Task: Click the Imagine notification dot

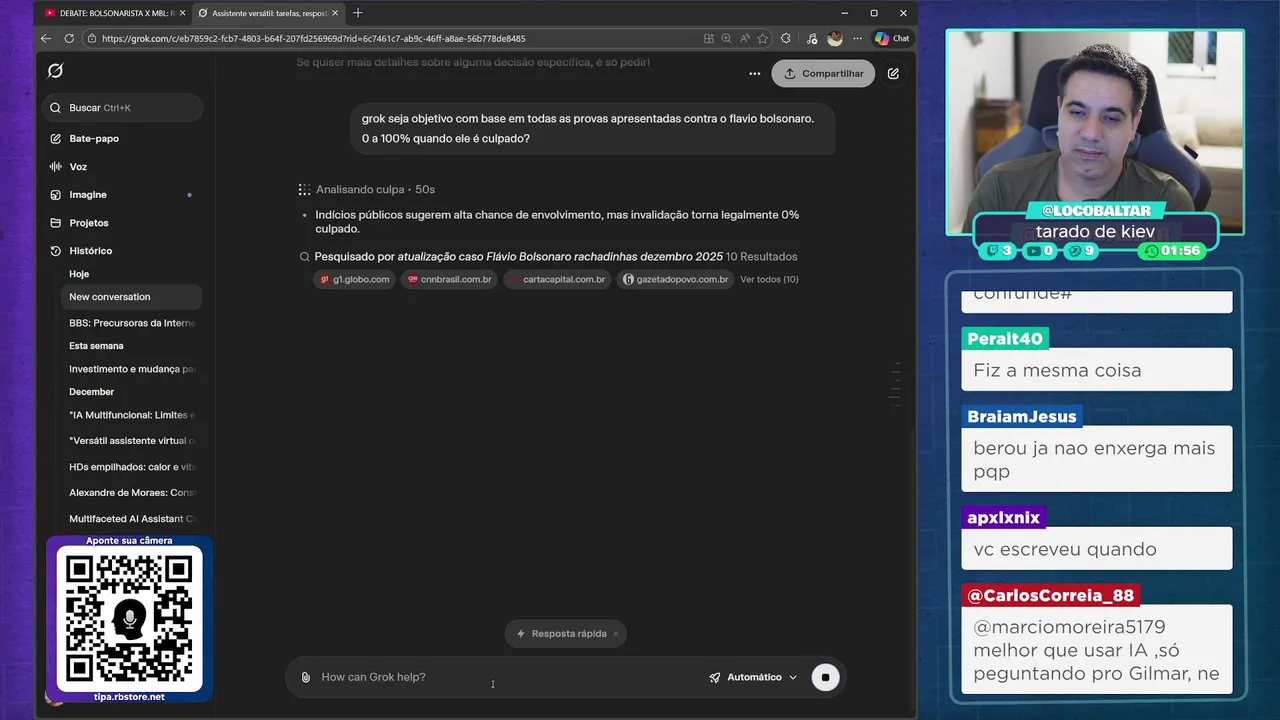Action: pos(189,195)
